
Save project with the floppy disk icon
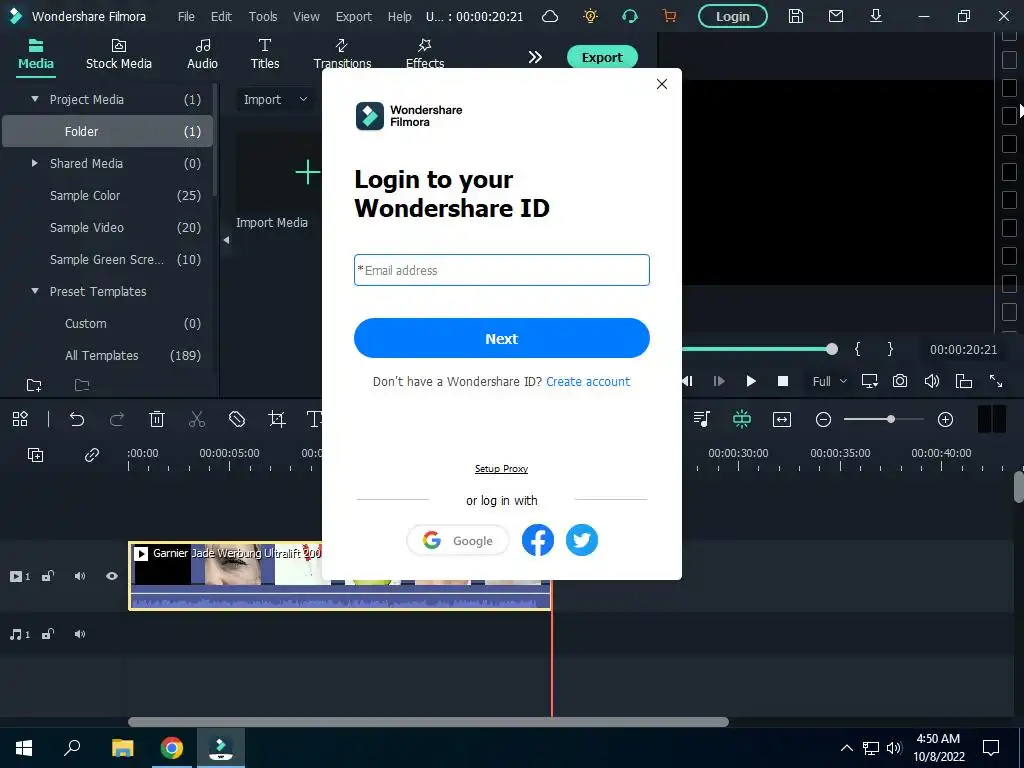click(795, 16)
